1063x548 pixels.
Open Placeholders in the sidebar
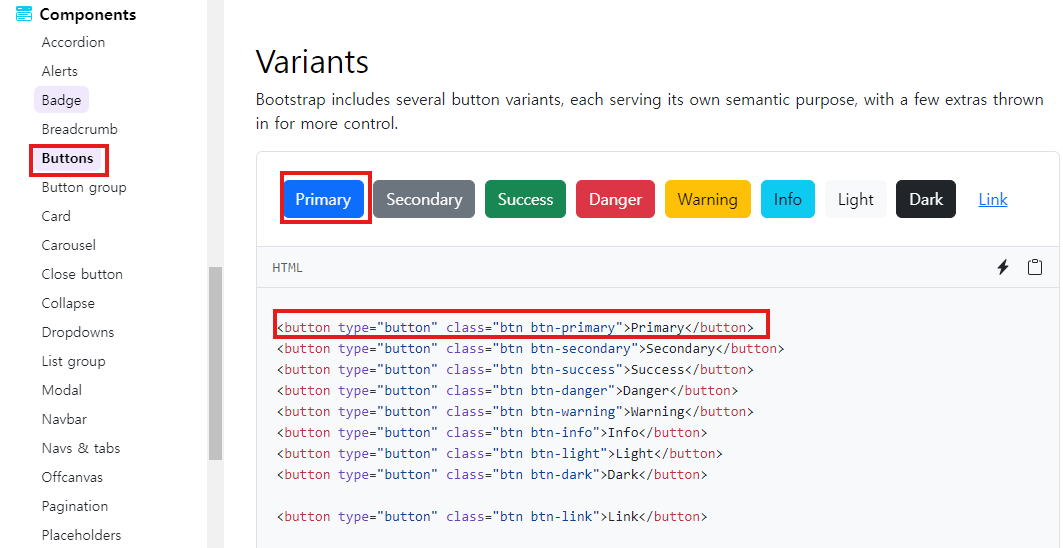point(81,535)
